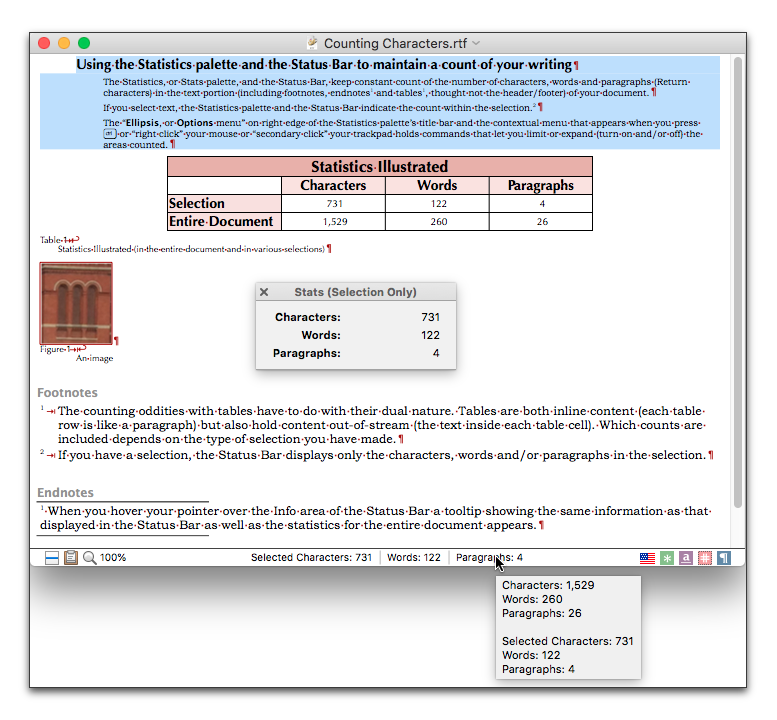Click the 'Statistics Illustrated (in the entire document...' caption
Image resolution: width=777 pixels, height=720 pixels.
coord(191,249)
